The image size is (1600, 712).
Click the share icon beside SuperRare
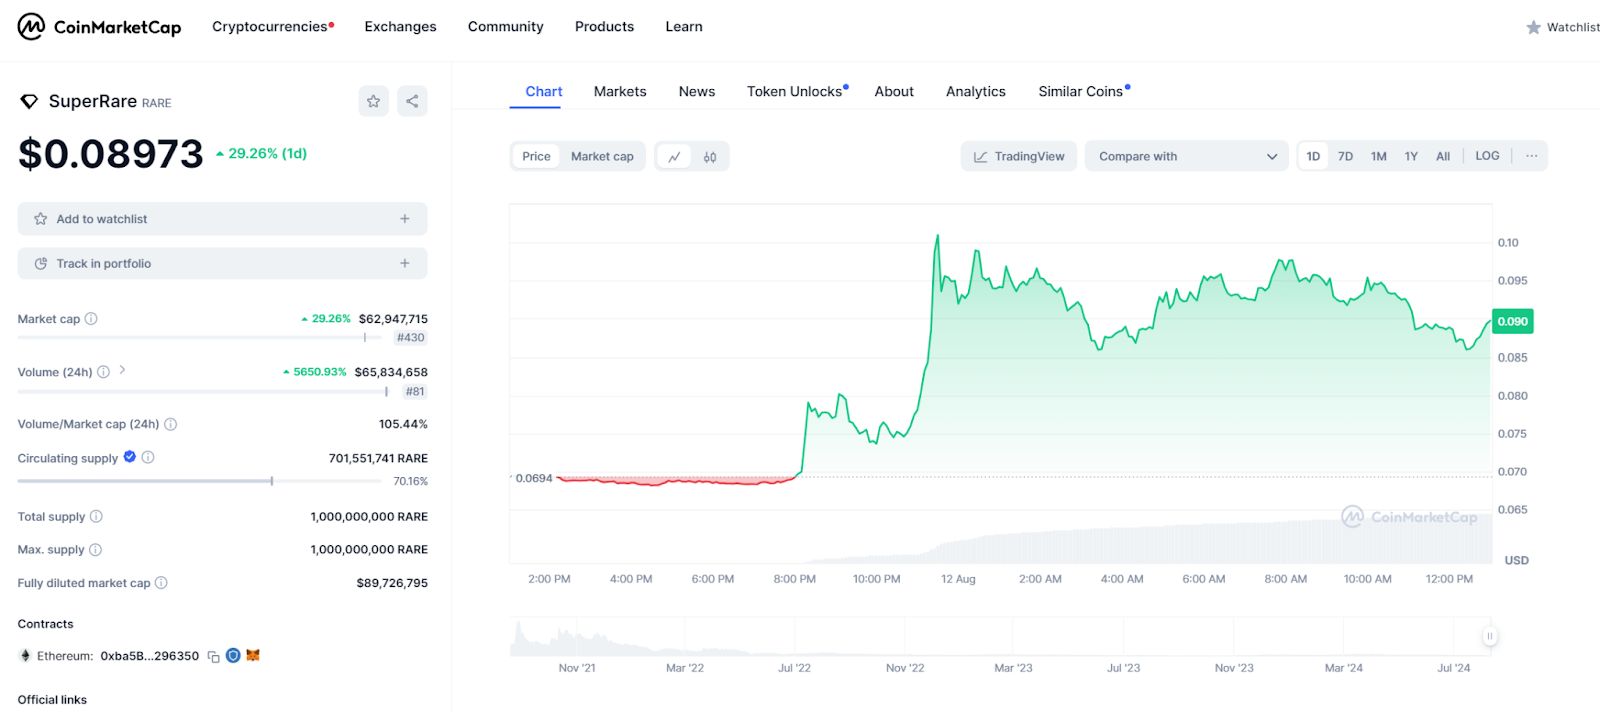[x=412, y=101]
